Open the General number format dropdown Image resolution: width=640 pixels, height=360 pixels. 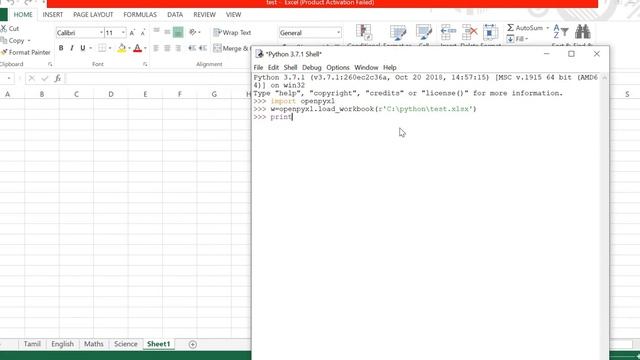338,33
